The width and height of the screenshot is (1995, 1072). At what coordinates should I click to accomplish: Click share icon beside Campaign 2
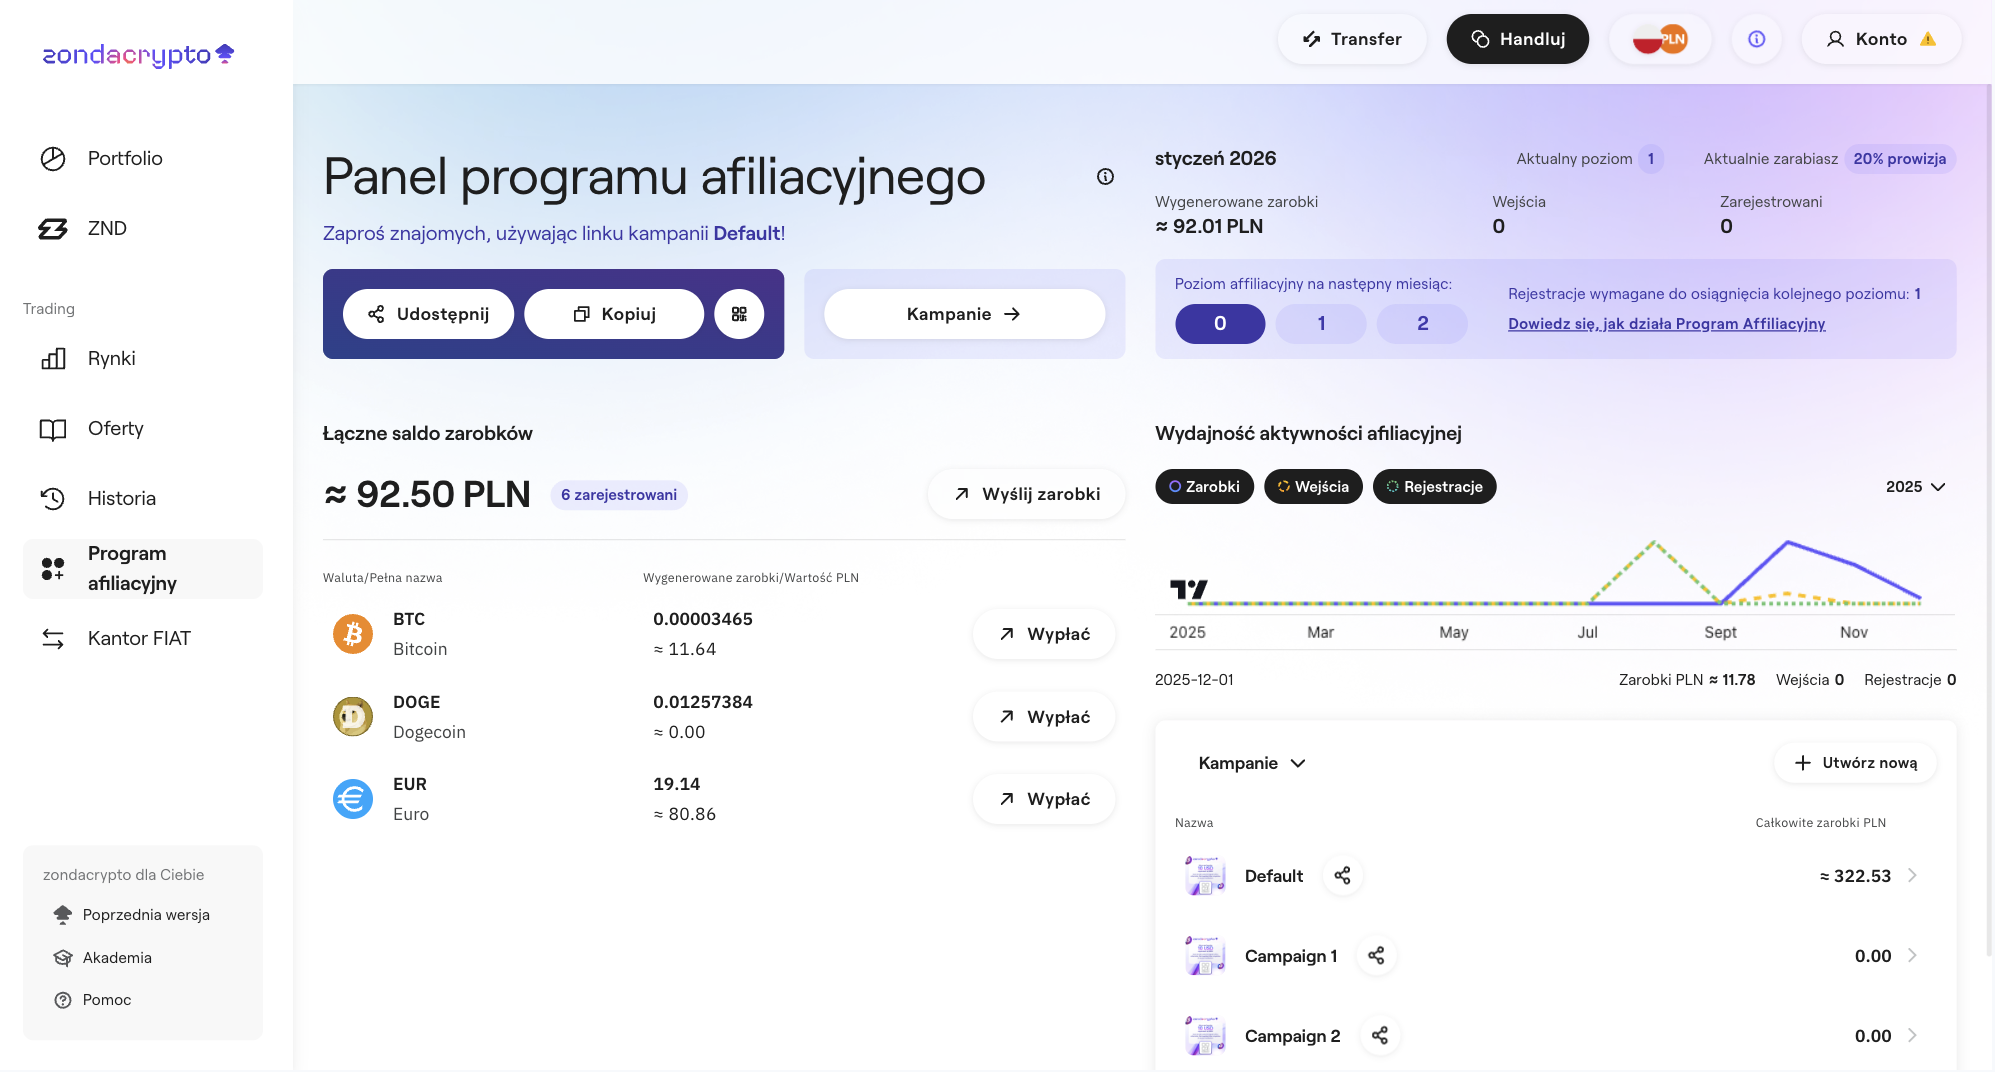1379,1036
